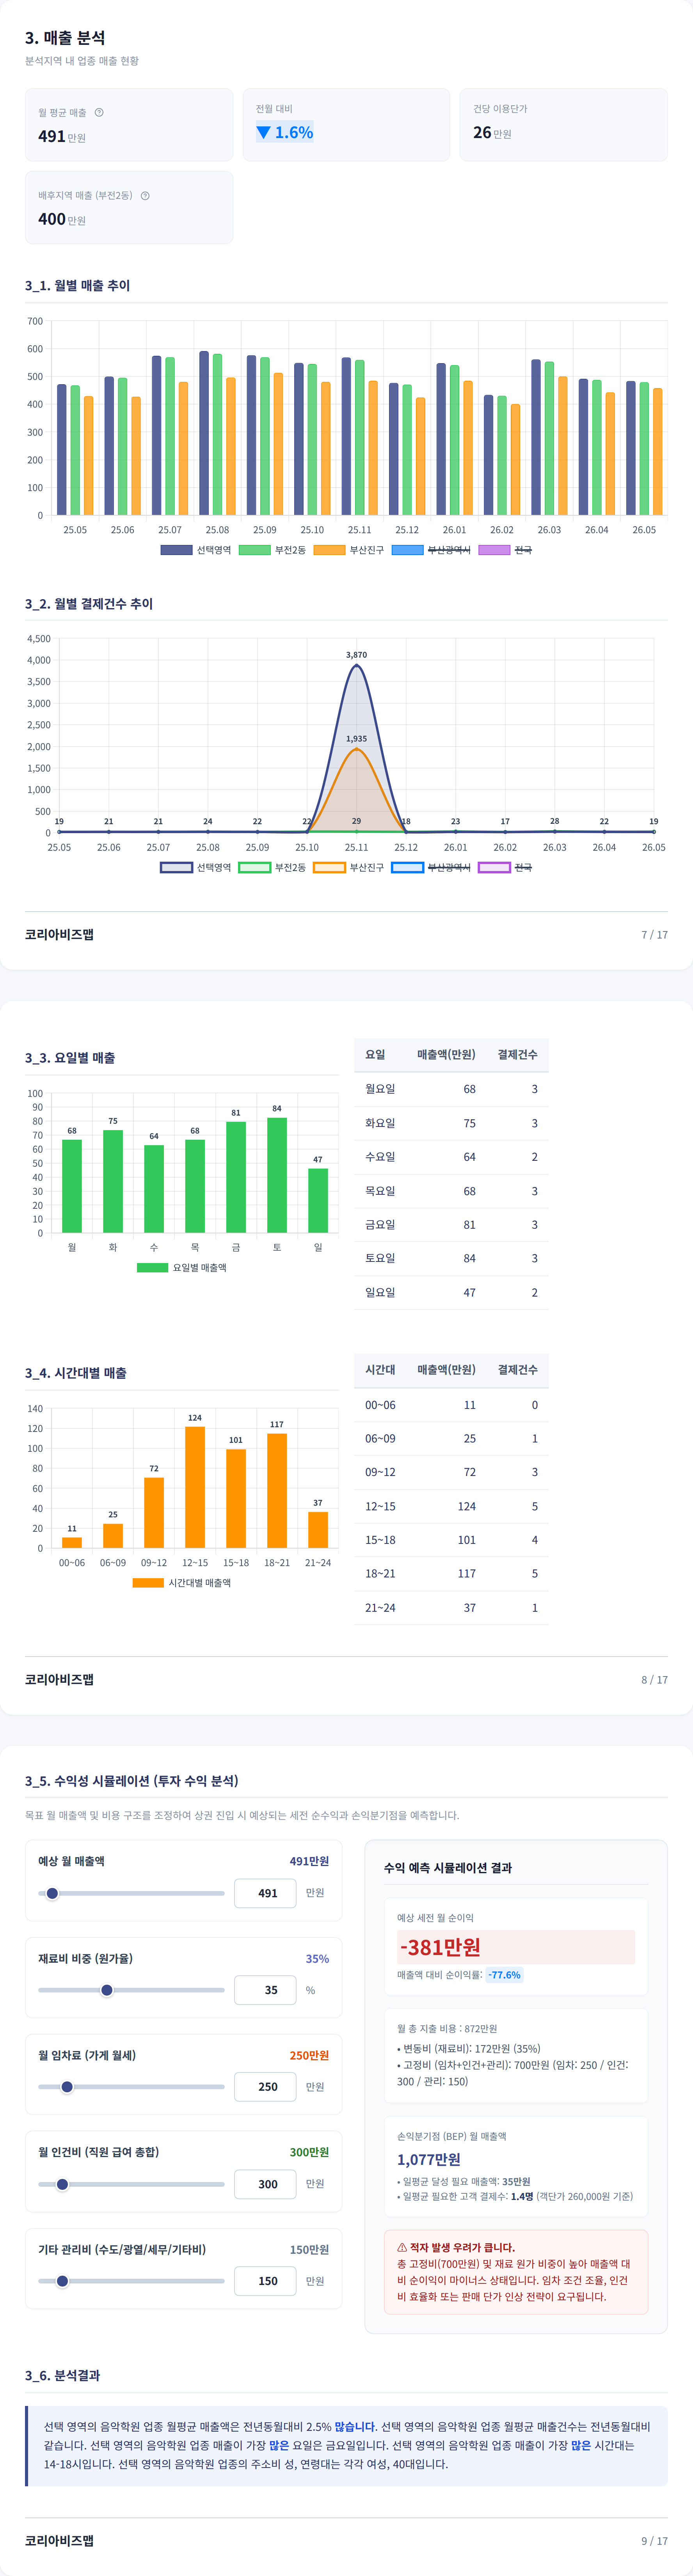This screenshot has height=2576, width=693.
Task: Click the 시간대 column header
Action: [380, 1370]
